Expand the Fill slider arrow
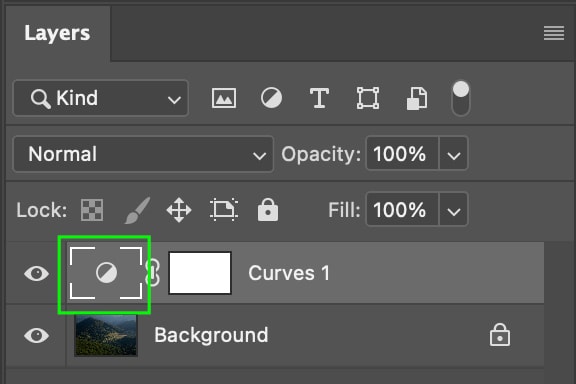The height and width of the screenshot is (384, 576). click(x=454, y=209)
